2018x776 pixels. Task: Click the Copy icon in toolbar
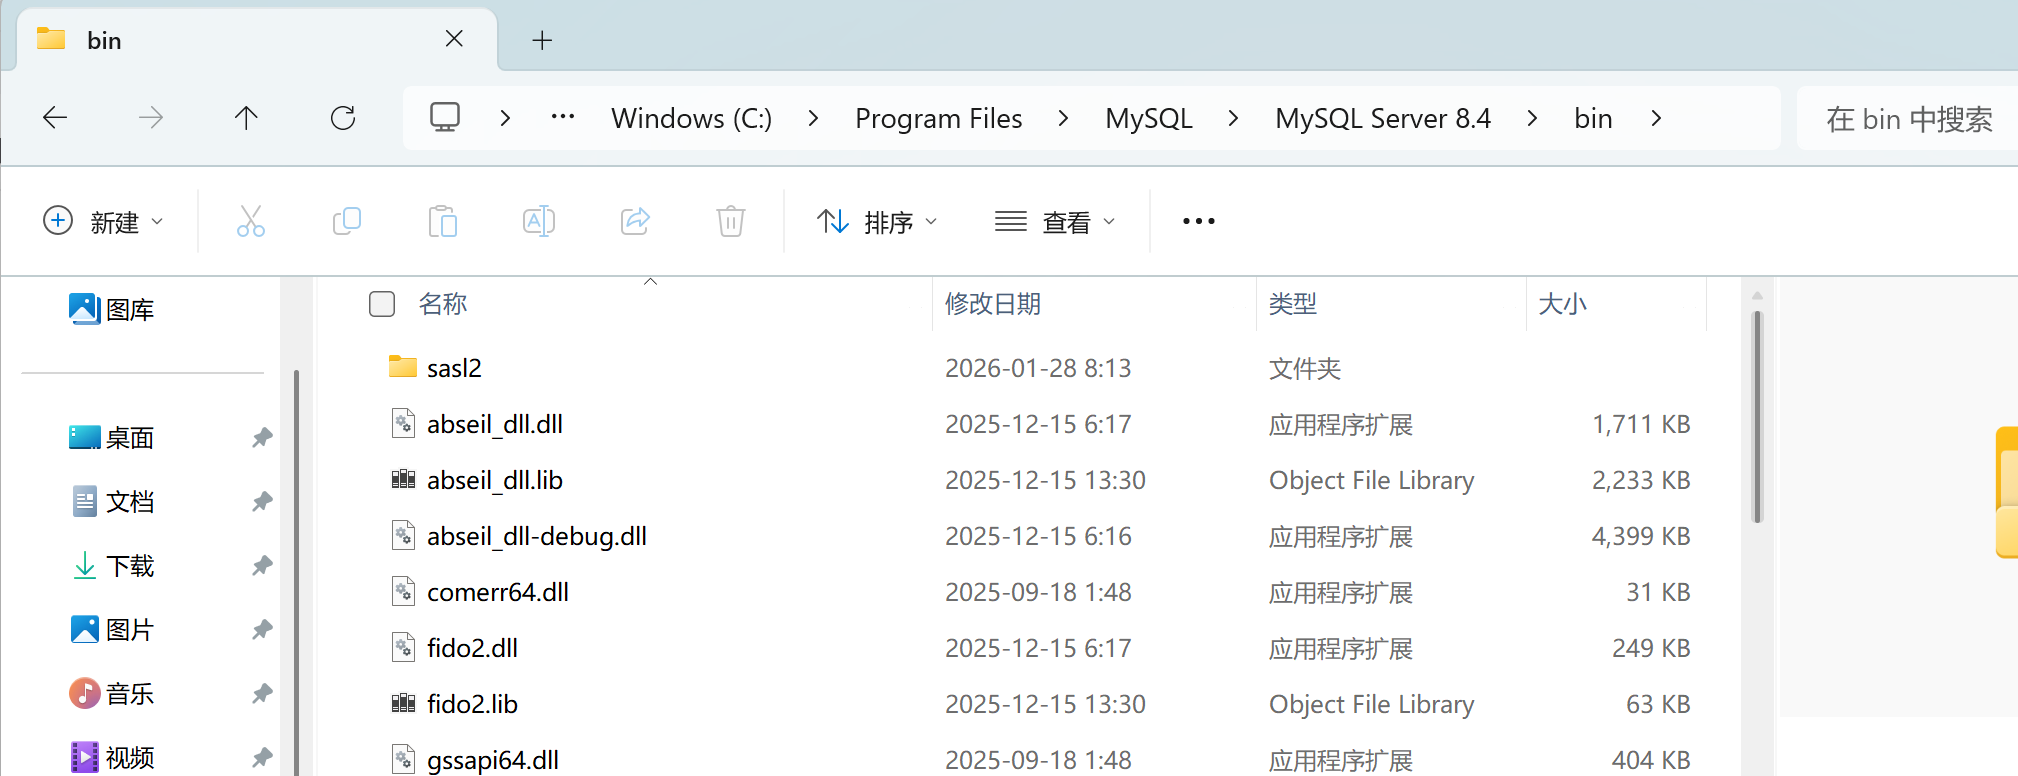pos(346,221)
